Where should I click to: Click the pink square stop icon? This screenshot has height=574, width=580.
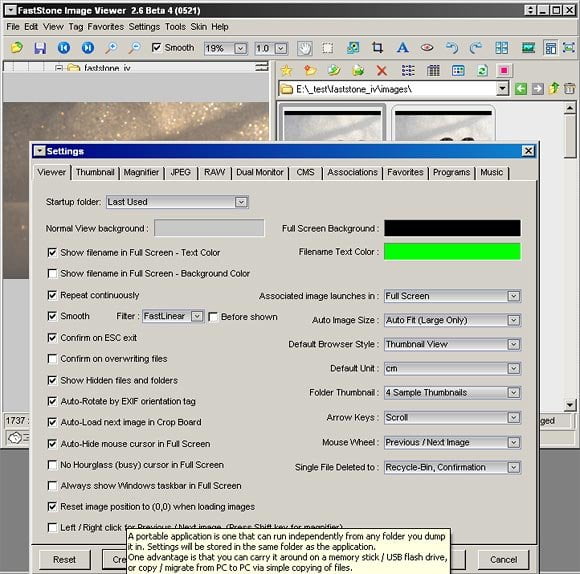(504, 70)
